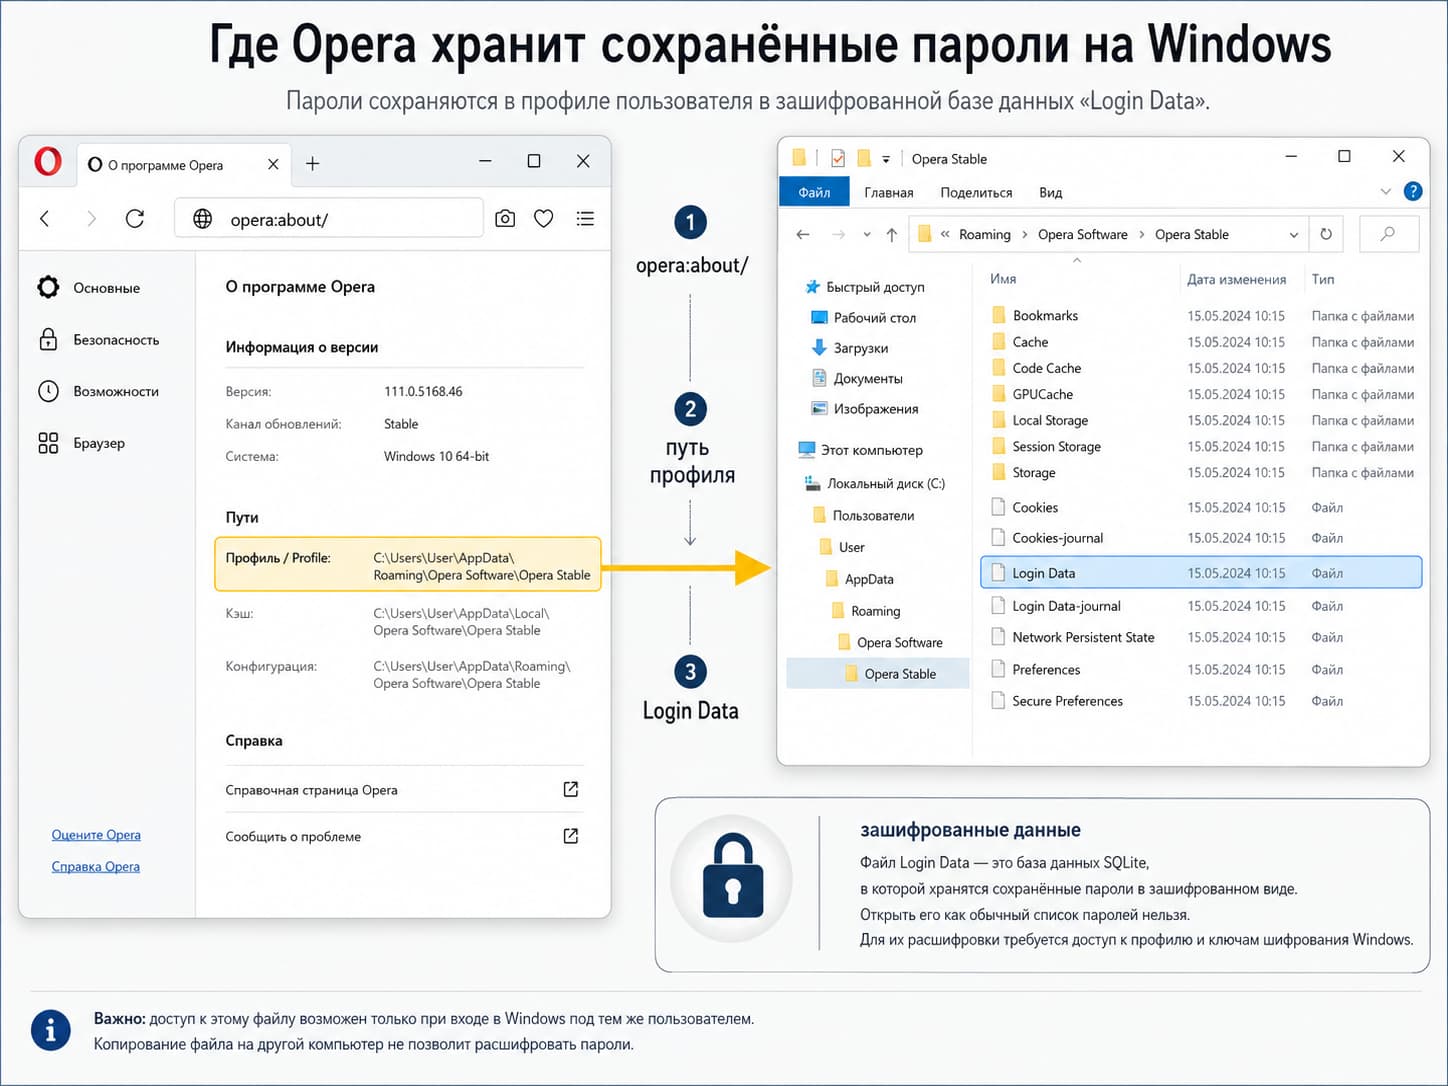
Task: Click the opera:about/ address field
Action: point(329,218)
